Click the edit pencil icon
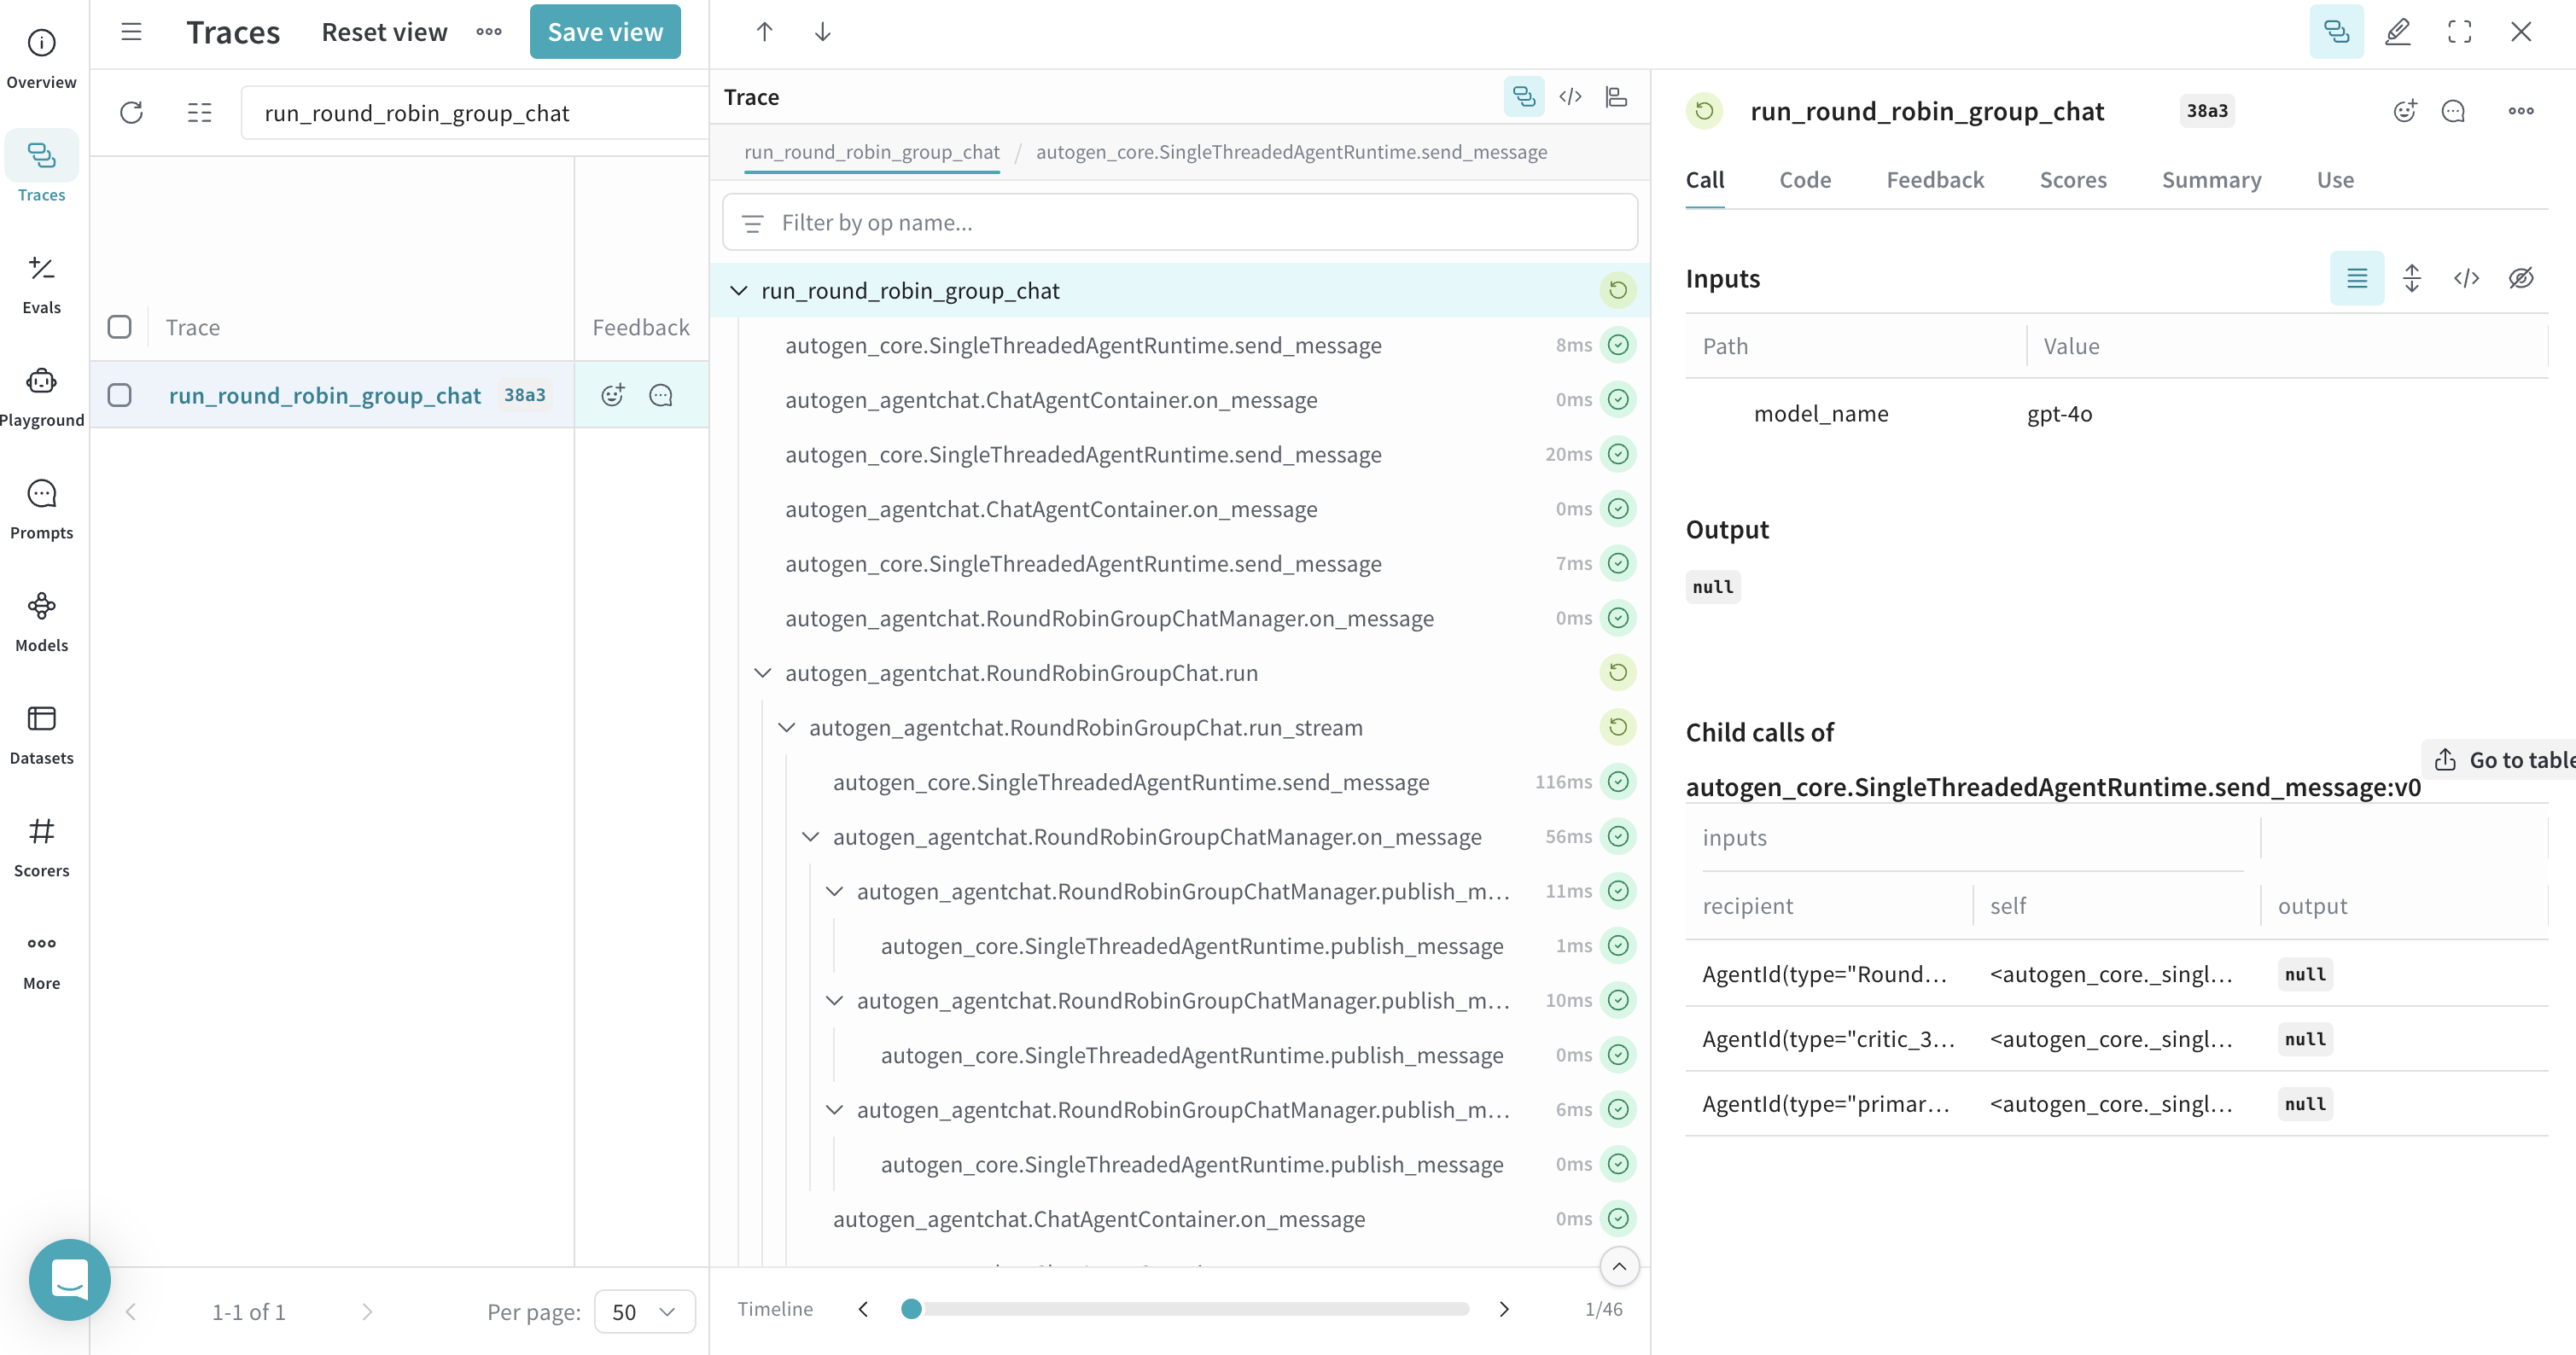The width and height of the screenshot is (2576, 1355). [2397, 31]
